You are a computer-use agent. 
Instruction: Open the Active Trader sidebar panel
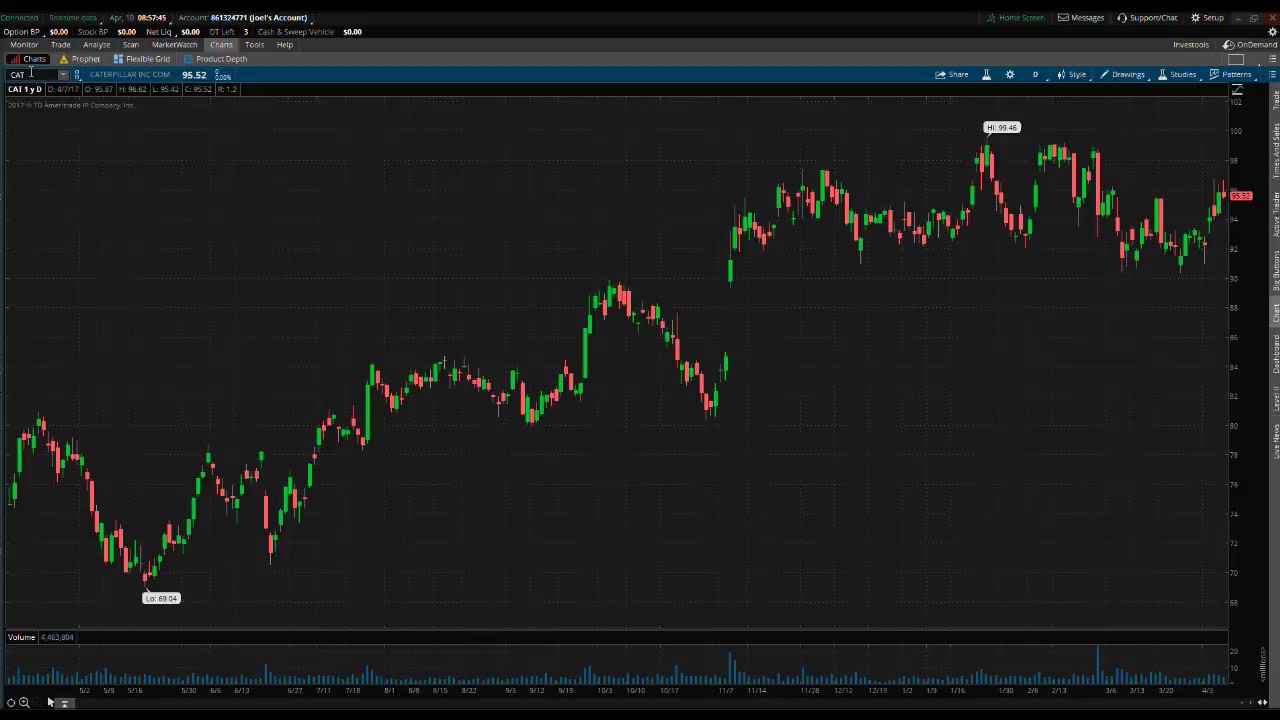(1275, 214)
